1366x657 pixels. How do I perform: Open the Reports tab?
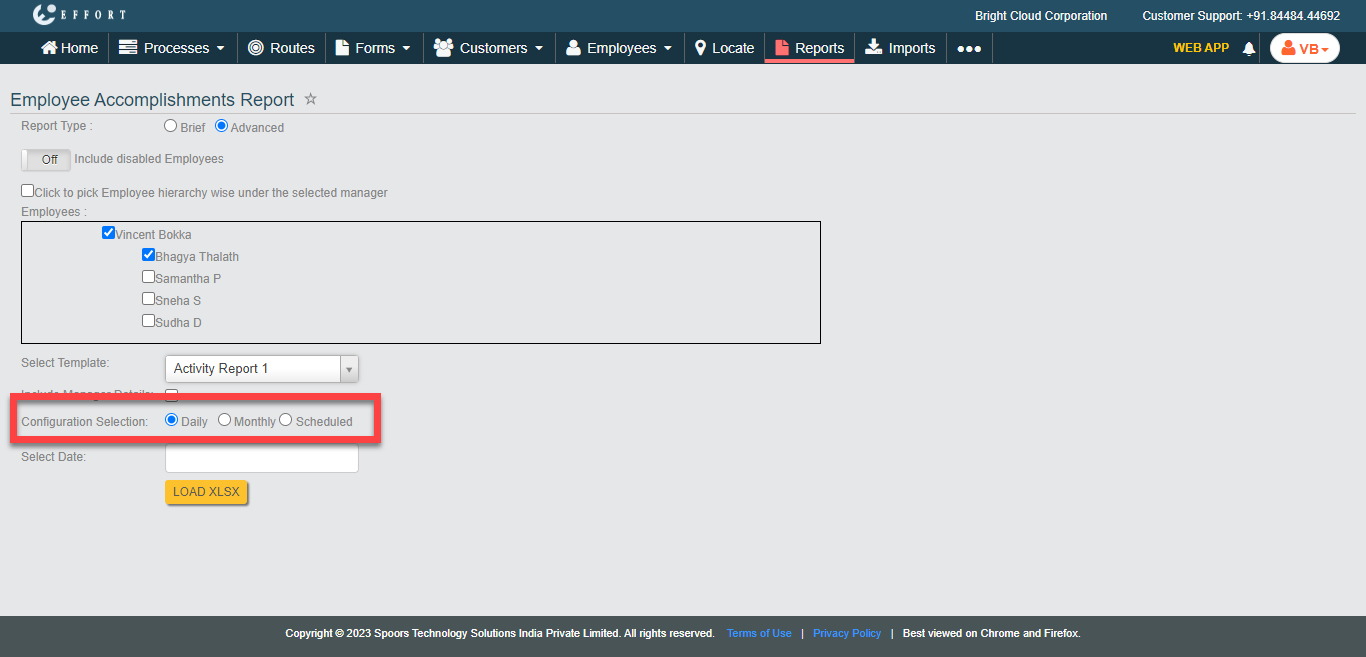[x=809, y=48]
